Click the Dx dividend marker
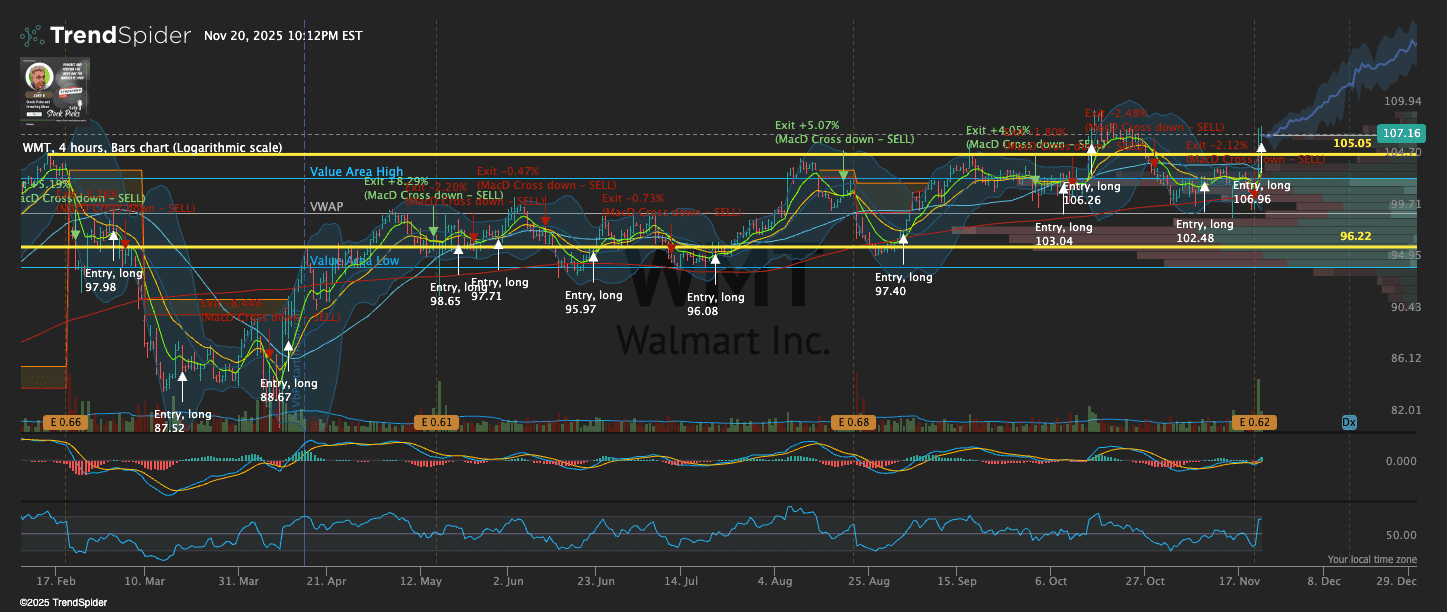This screenshot has width=1447, height=612. tap(1349, 423)
